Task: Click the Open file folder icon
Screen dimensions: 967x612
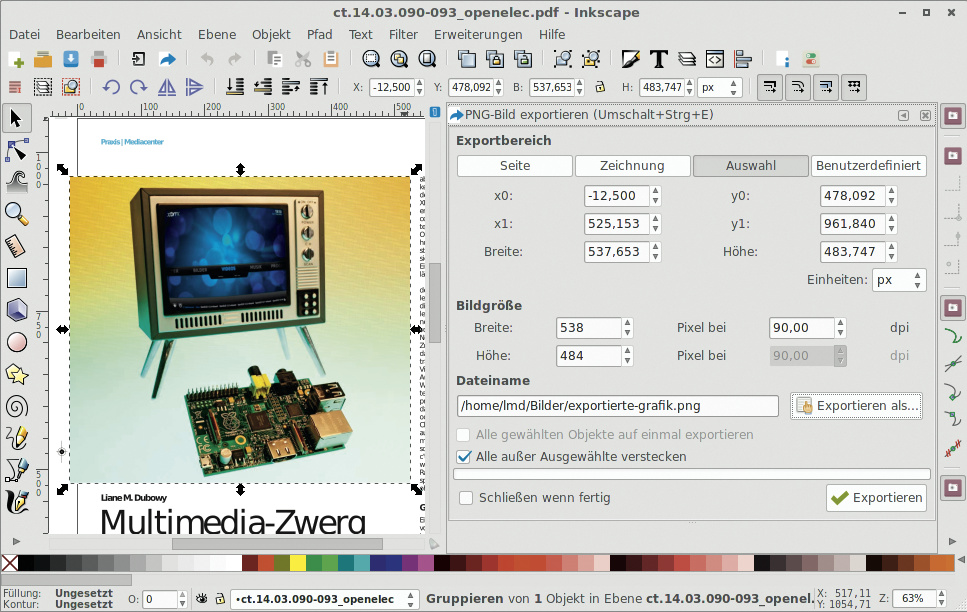Action: [43, 60]
